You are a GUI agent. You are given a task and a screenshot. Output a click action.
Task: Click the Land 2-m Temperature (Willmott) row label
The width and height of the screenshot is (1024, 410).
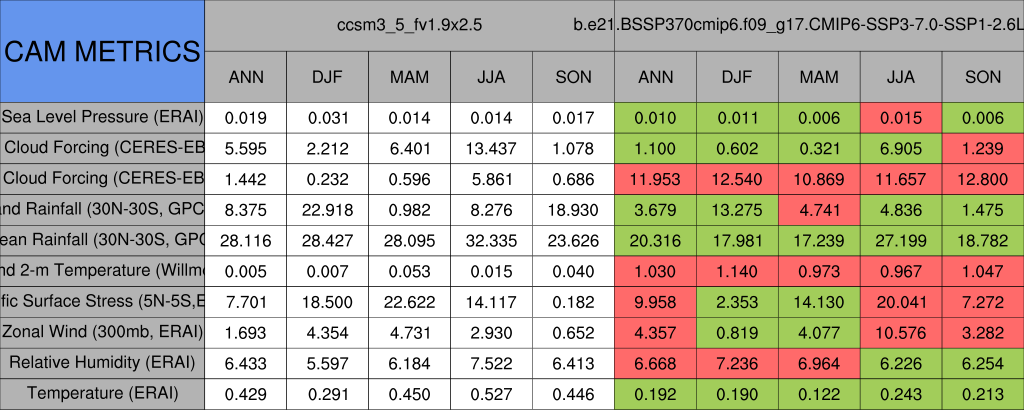102,271
